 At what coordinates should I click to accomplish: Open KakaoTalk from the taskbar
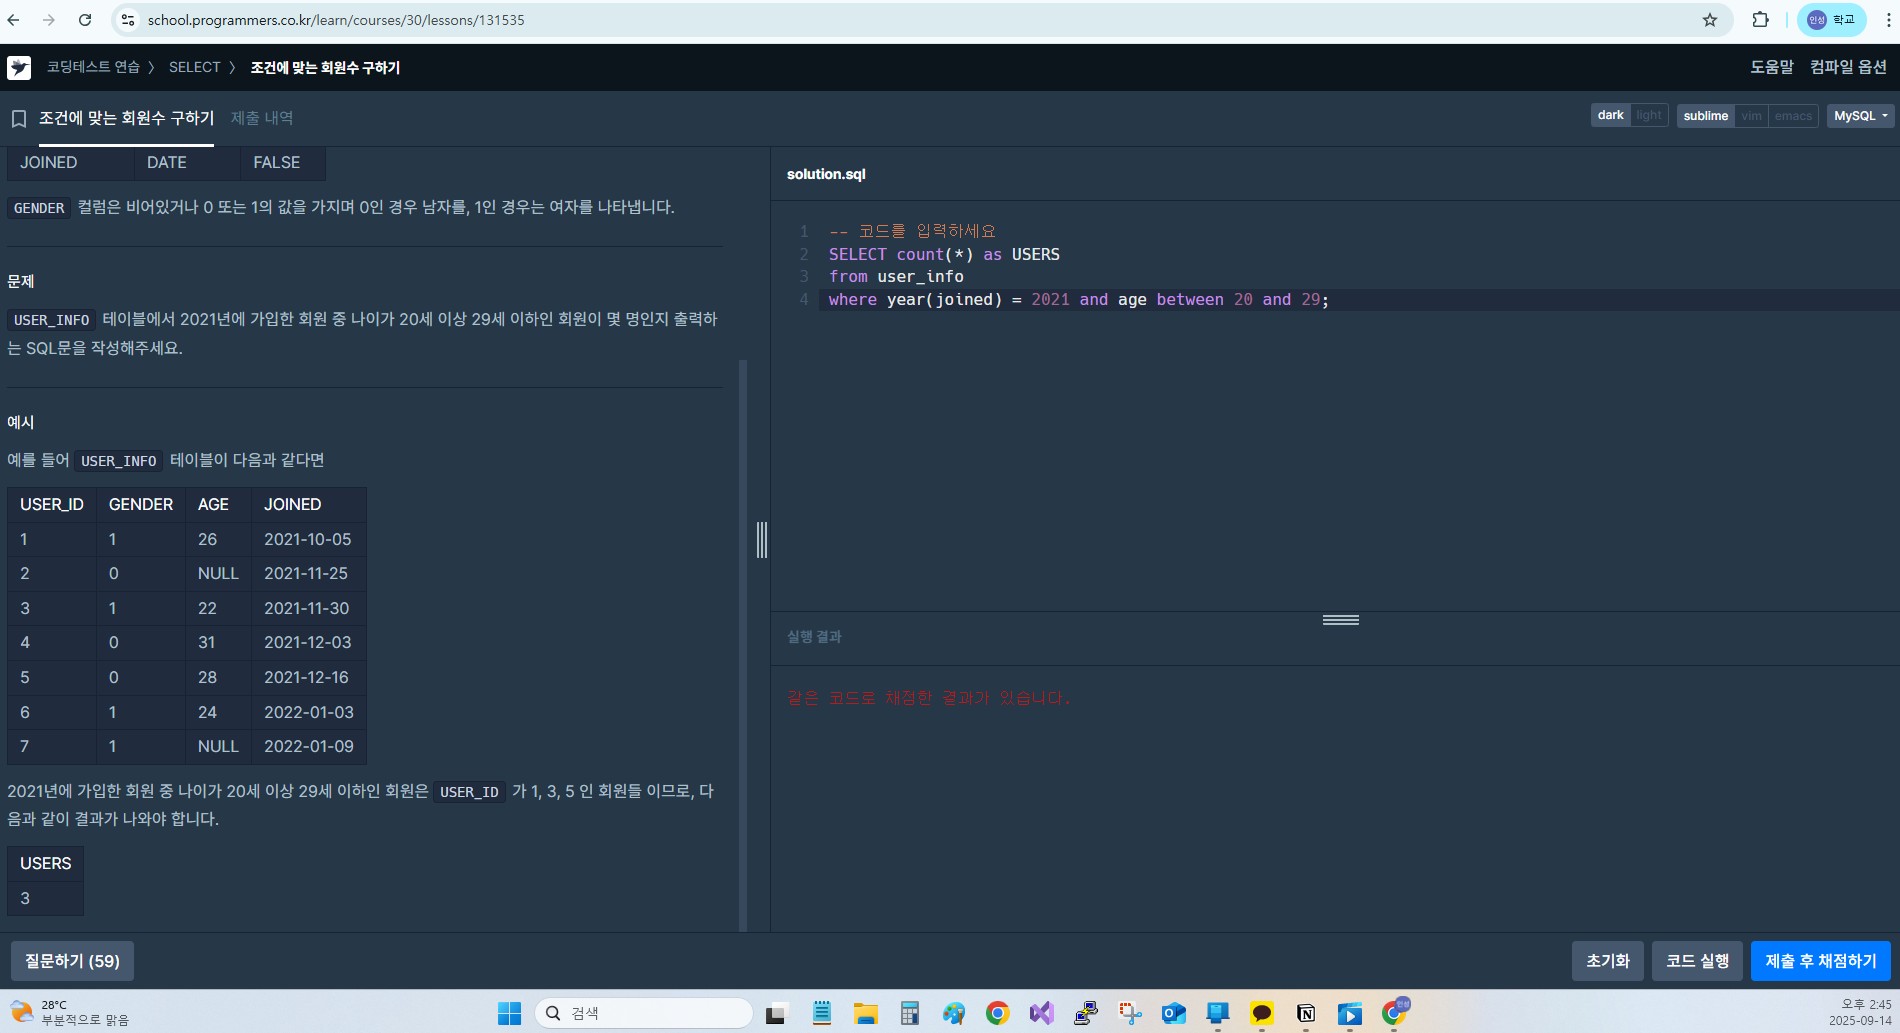[x=1262, y=1013]
